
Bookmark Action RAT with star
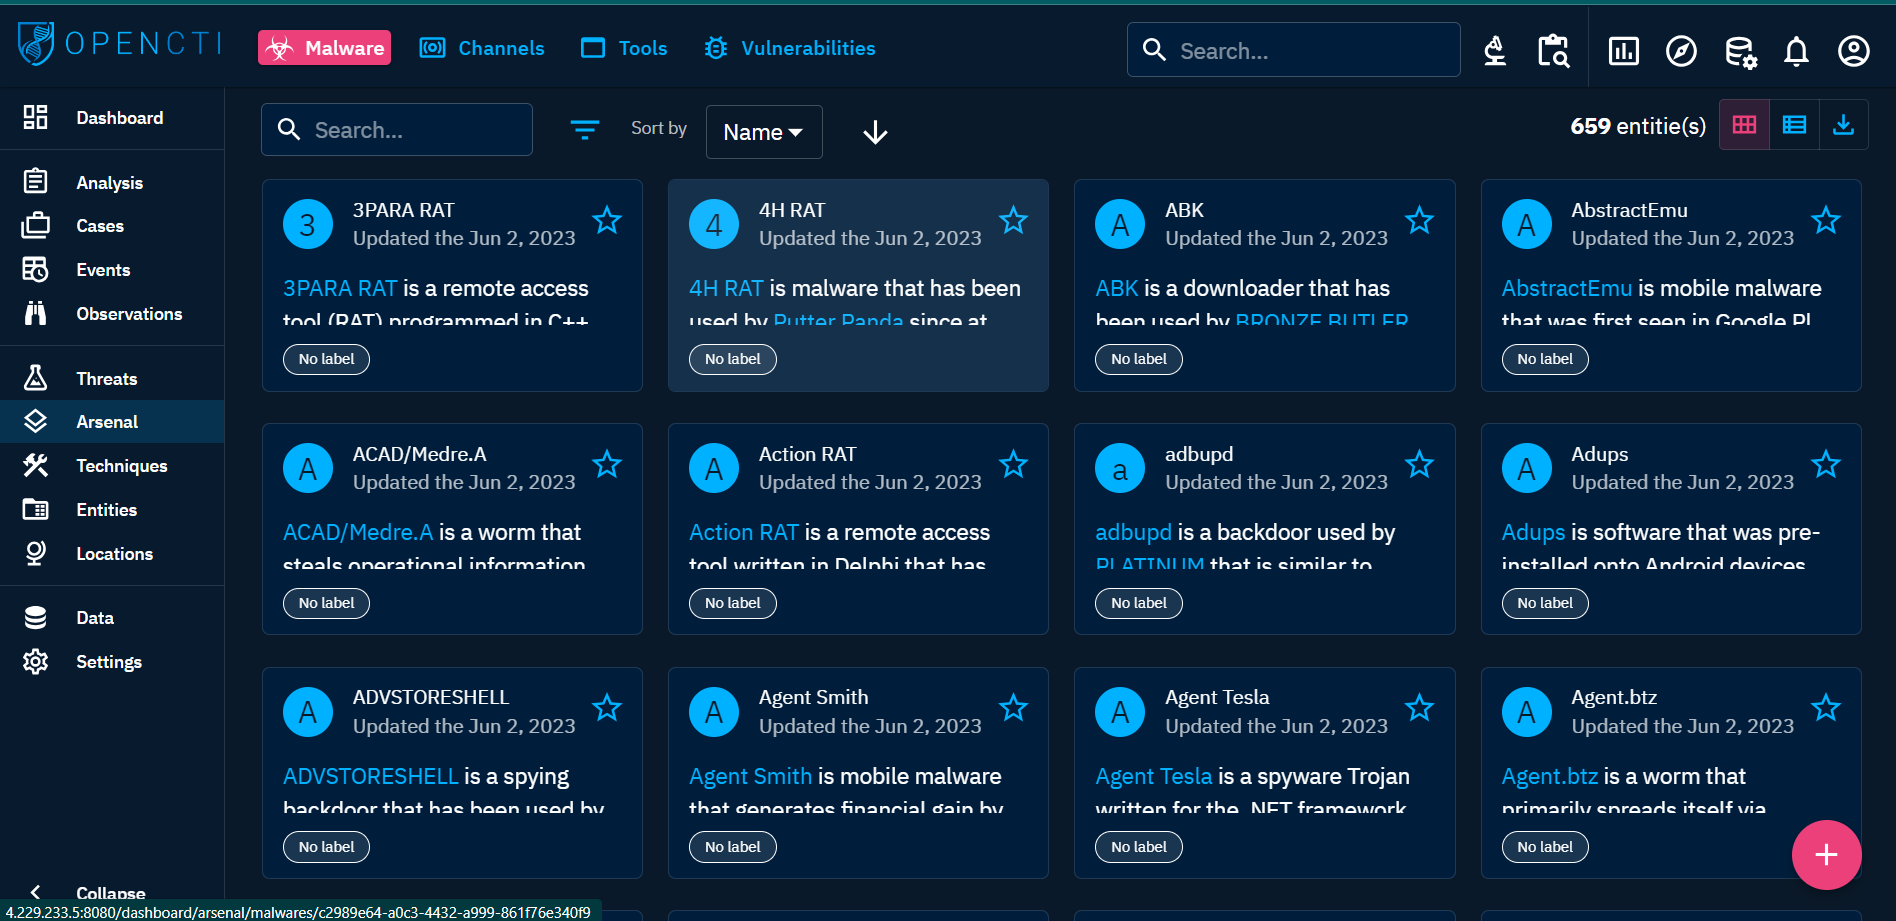pos(1013,464)
